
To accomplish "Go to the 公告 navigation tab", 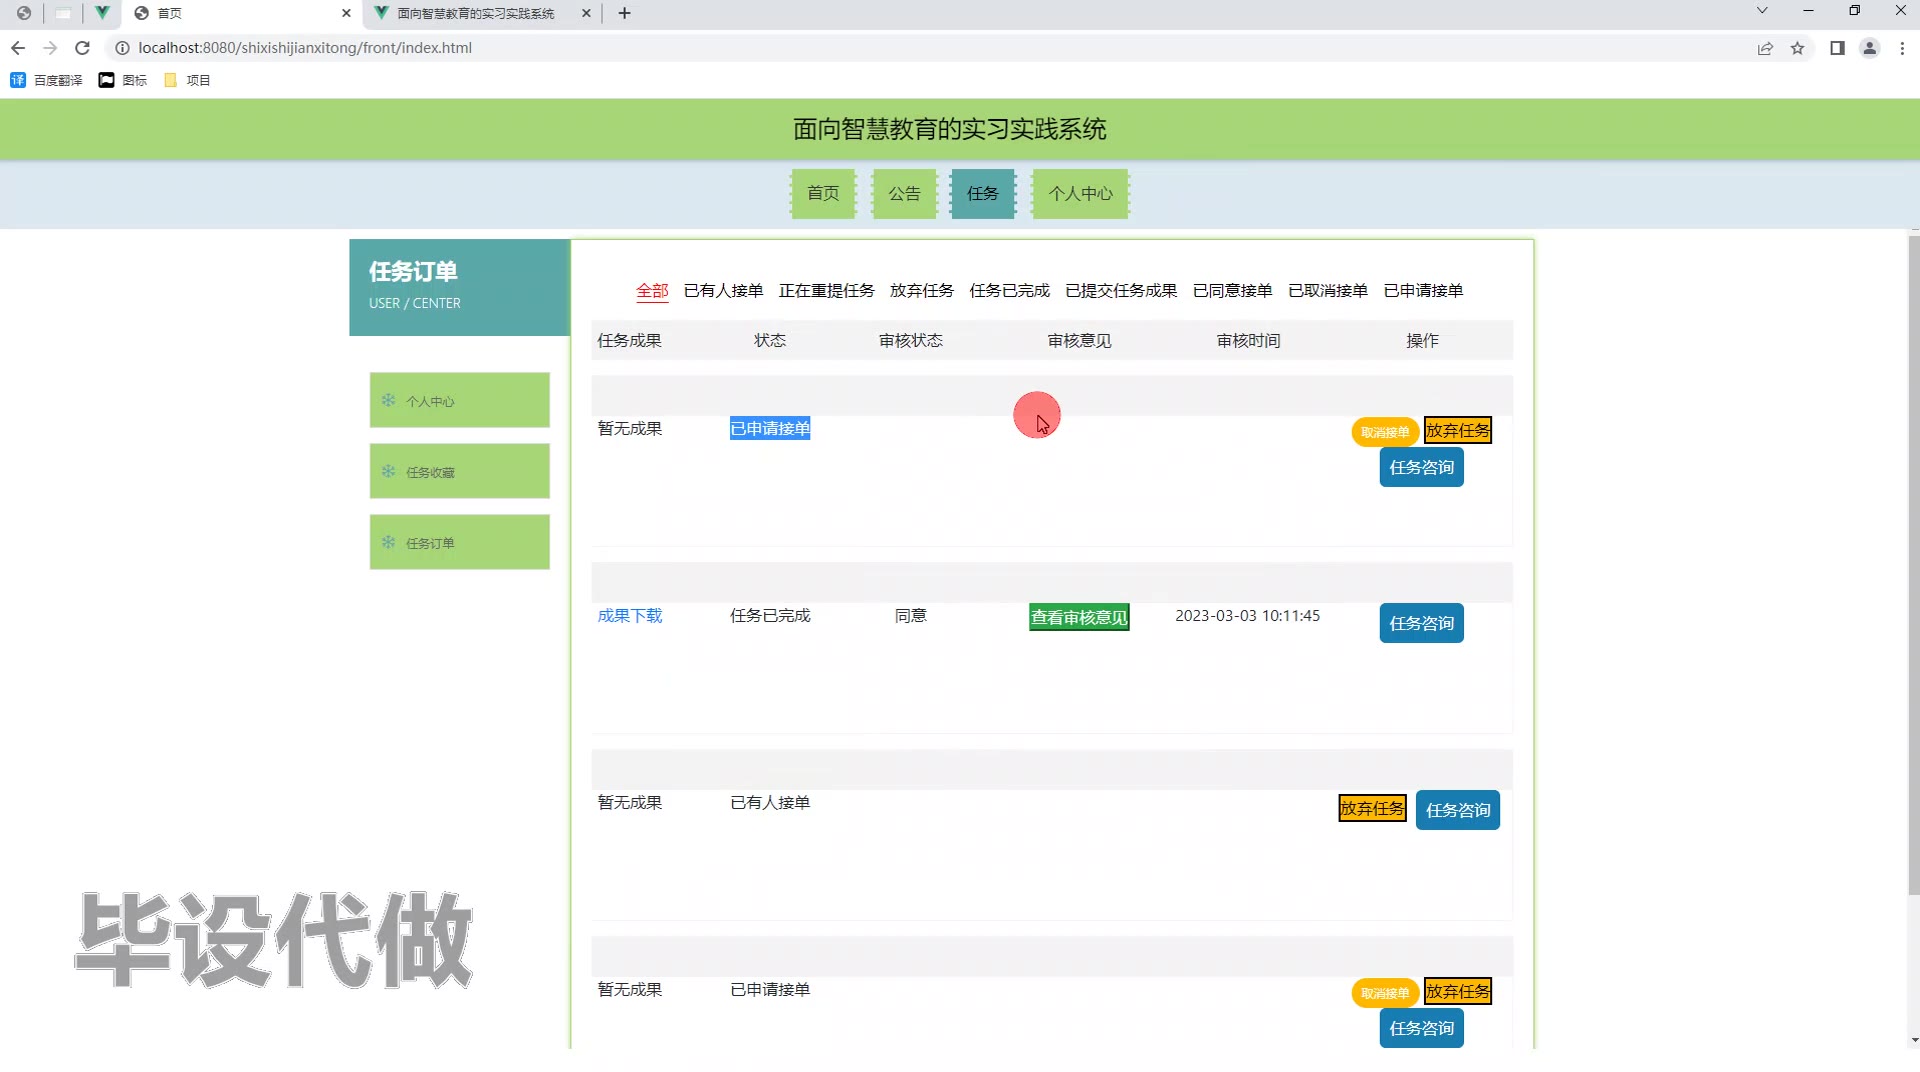I will coord(904,193).
